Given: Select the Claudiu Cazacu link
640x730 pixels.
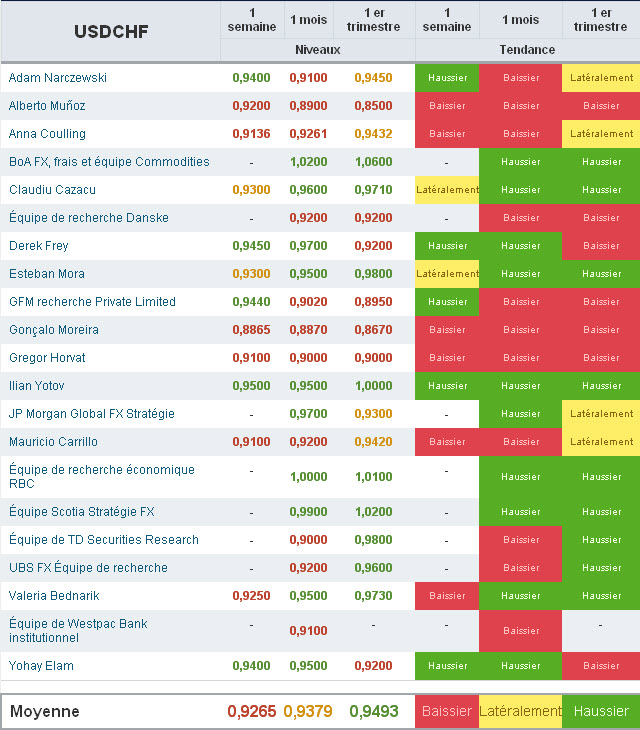Looking at the screenshot, I should [x=52, y=189].
